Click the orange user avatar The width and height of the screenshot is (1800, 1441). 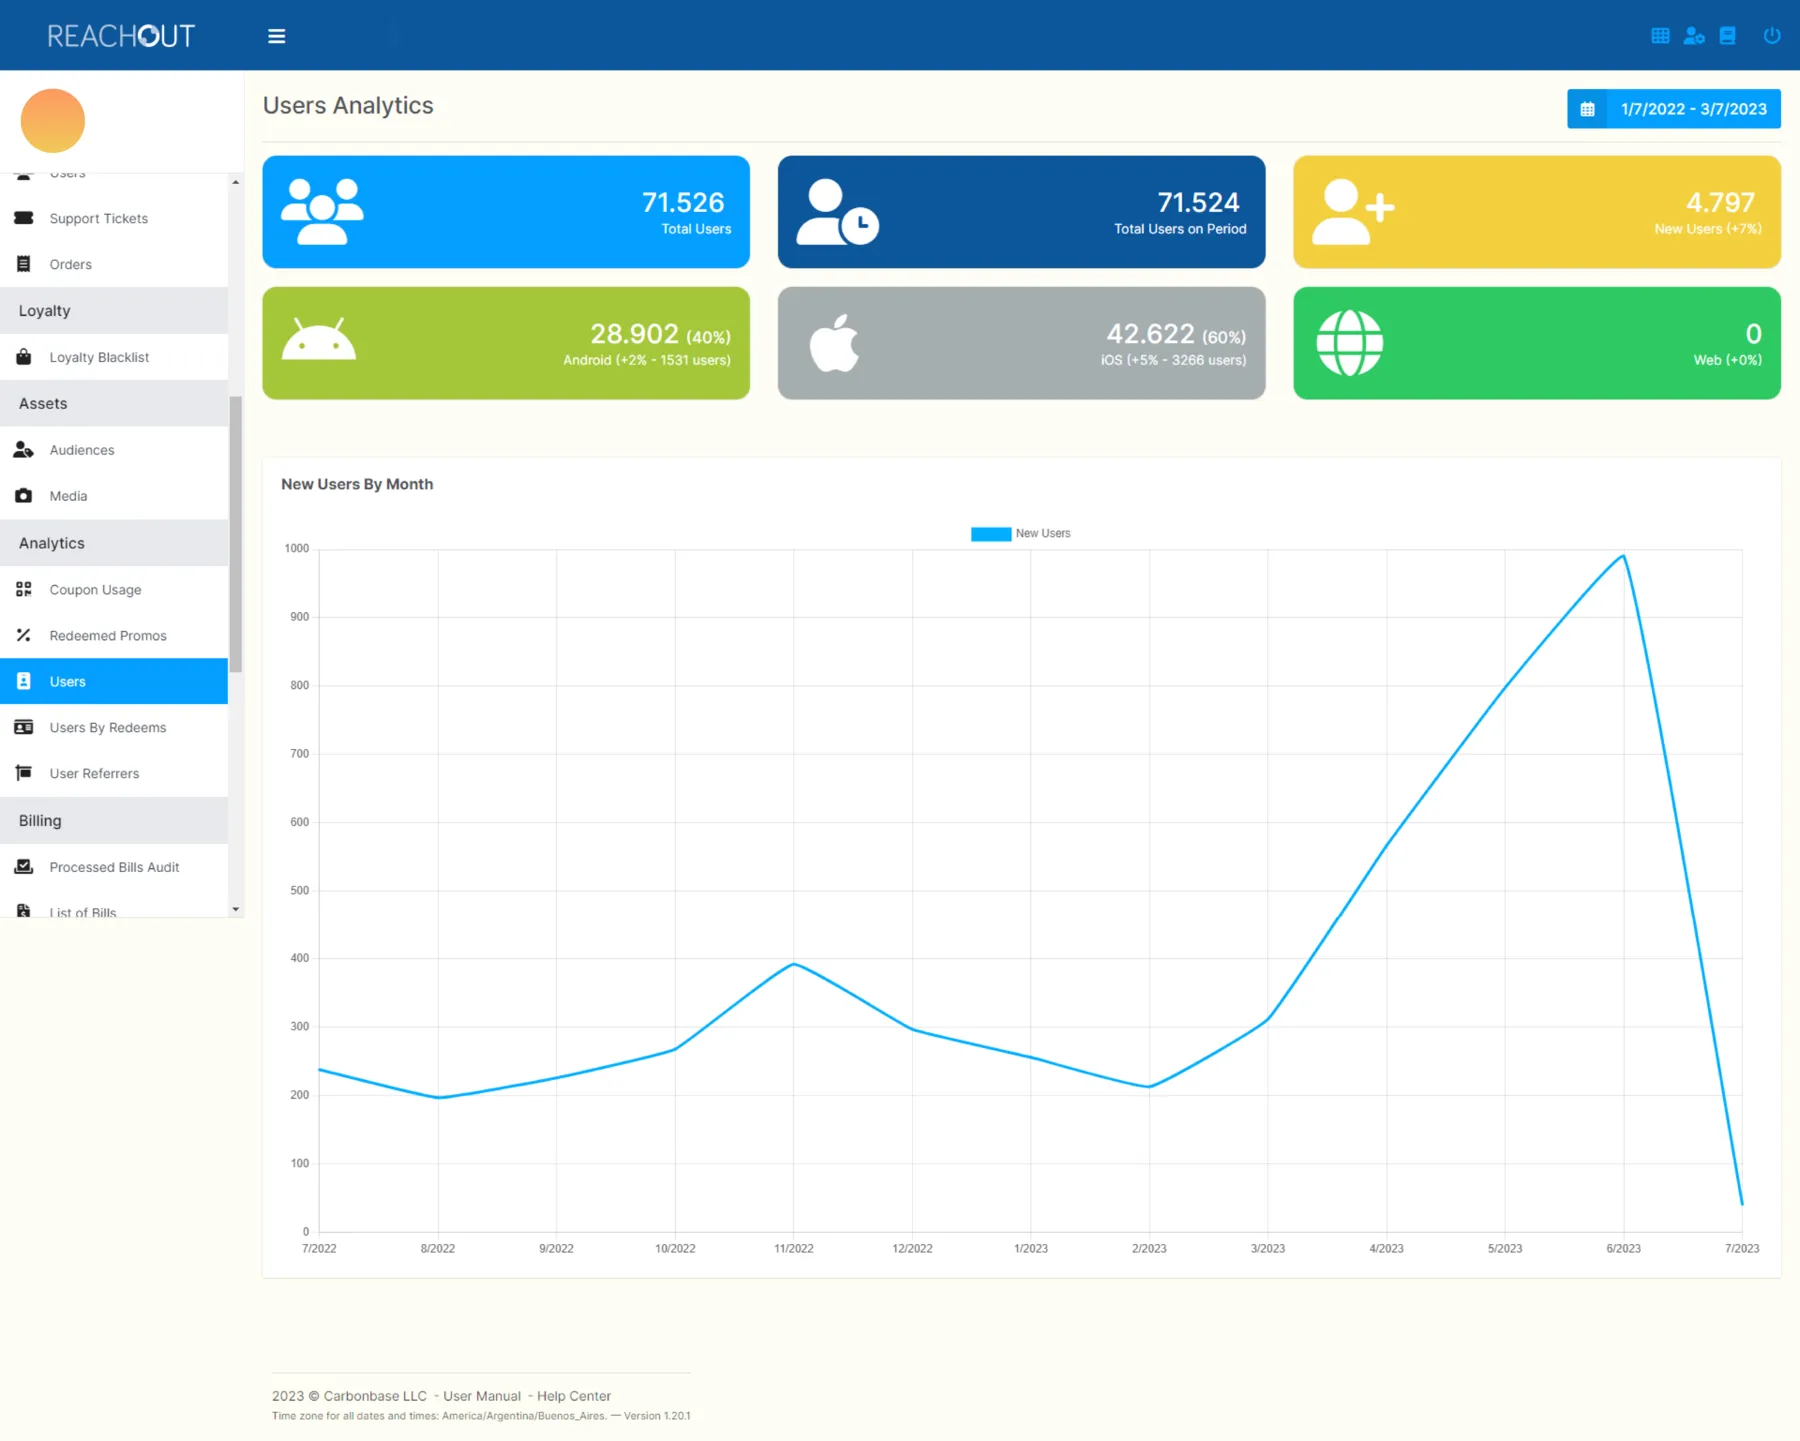53,121
